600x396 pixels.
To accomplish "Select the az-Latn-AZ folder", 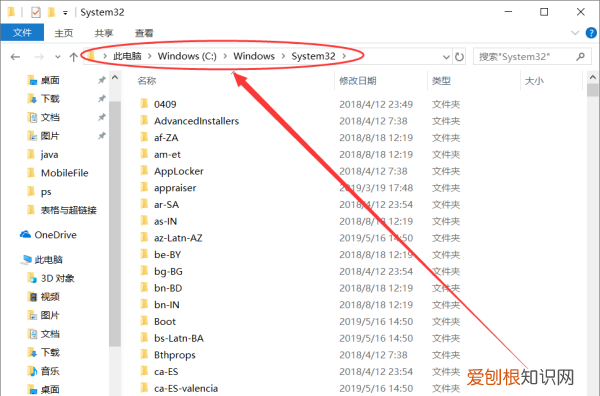I will click(x=178, y=238).
